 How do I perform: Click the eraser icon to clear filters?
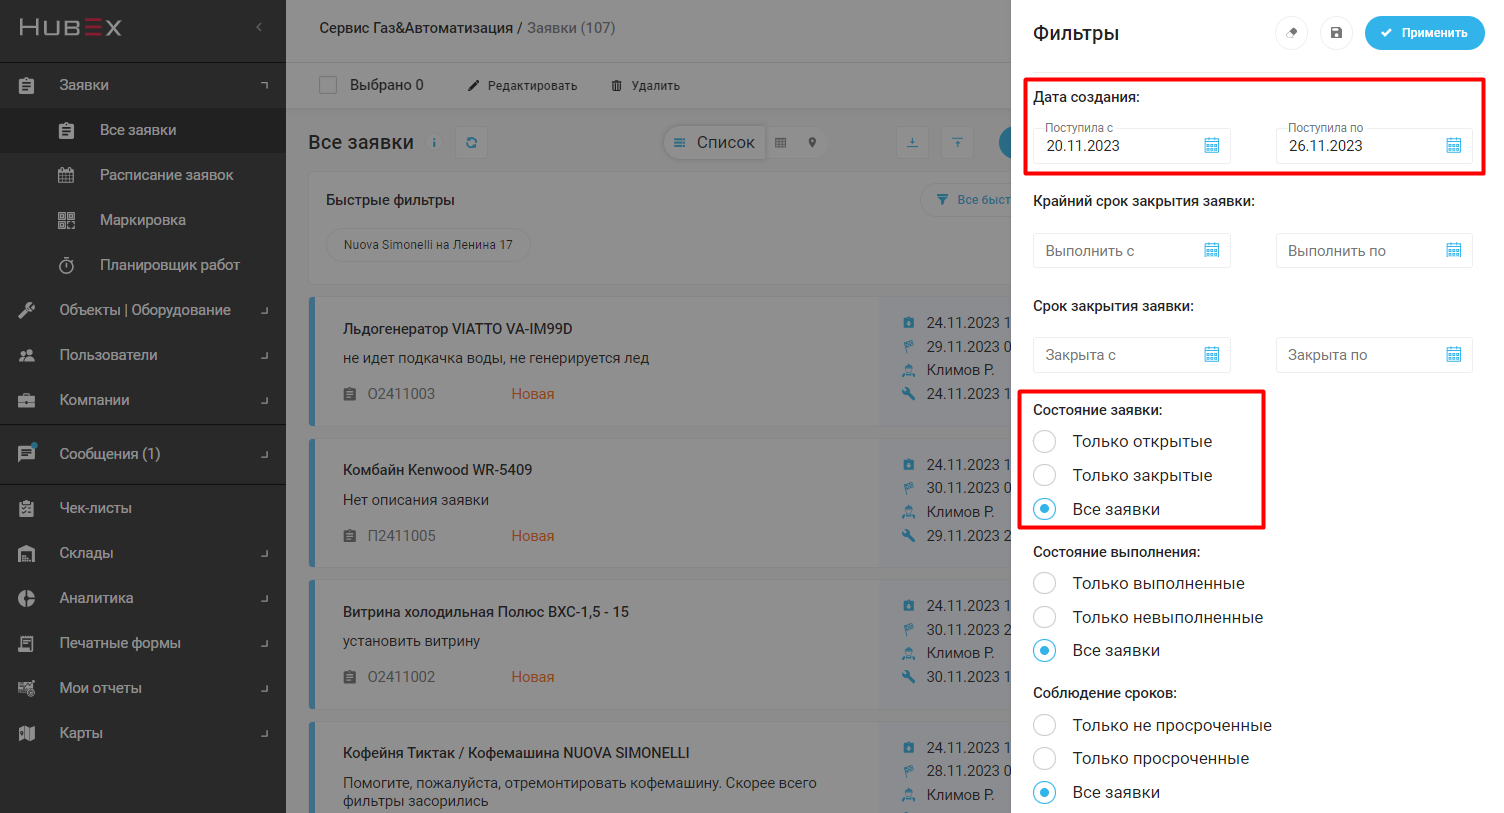[1291, 33]
